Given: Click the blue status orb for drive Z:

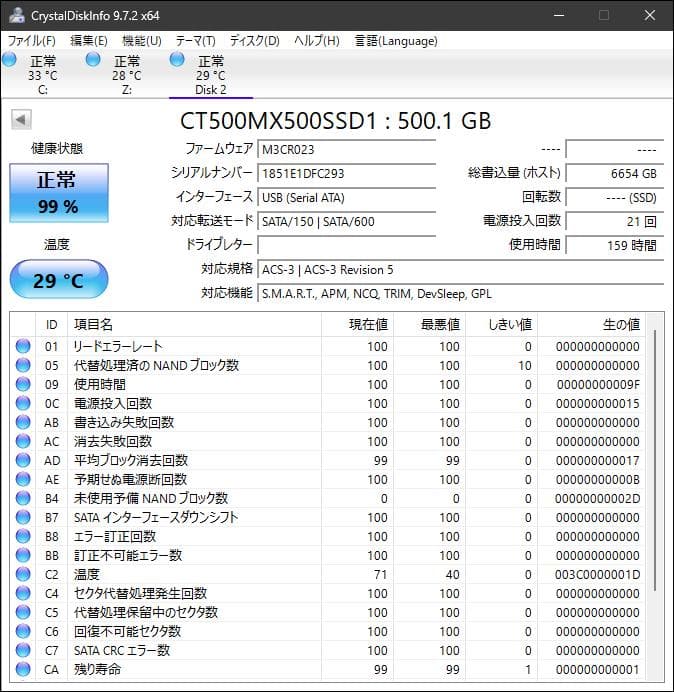Looking at the screenshot, I should [93, 60].
